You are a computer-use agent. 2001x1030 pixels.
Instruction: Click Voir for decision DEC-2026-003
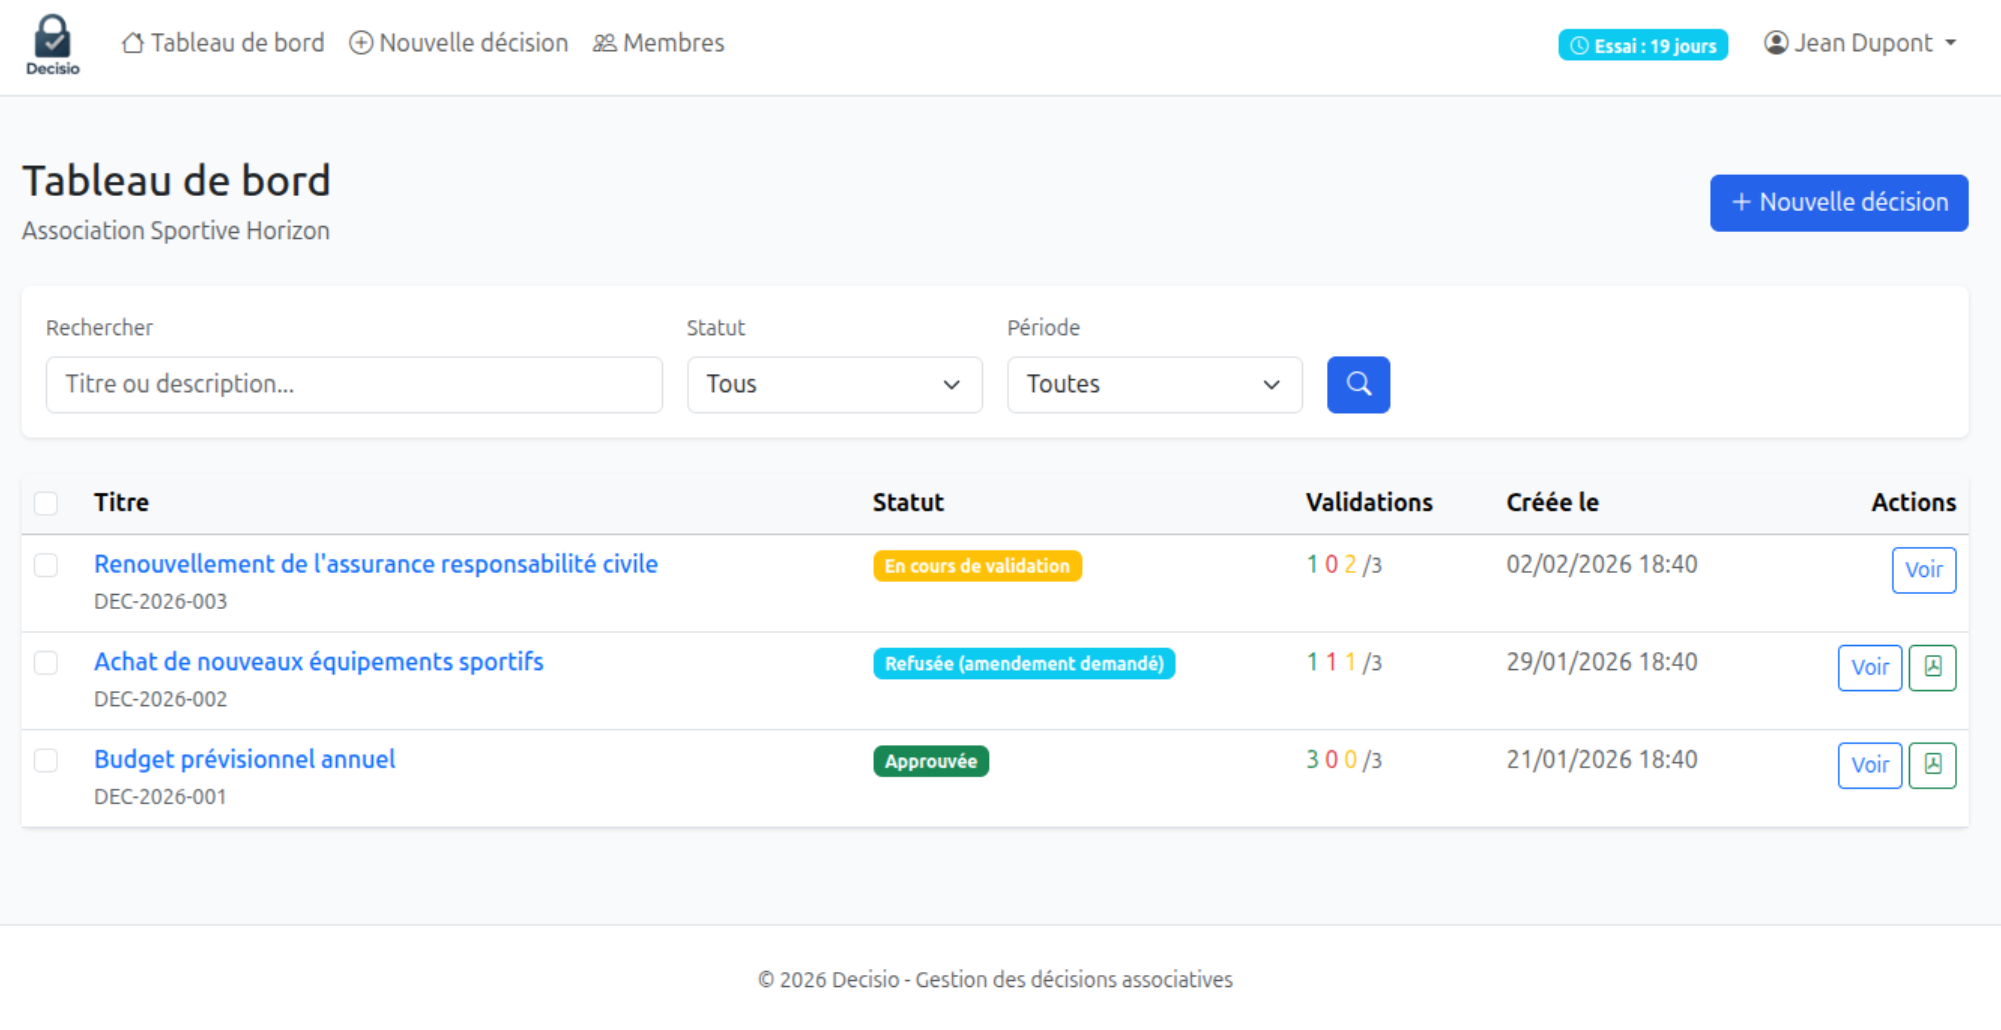pyautogui.click(x=1922, y=570)
